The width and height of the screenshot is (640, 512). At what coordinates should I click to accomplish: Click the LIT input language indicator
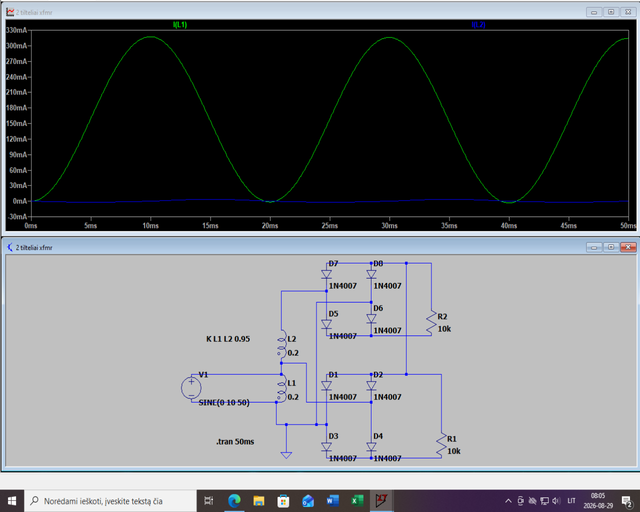[571, 501]
